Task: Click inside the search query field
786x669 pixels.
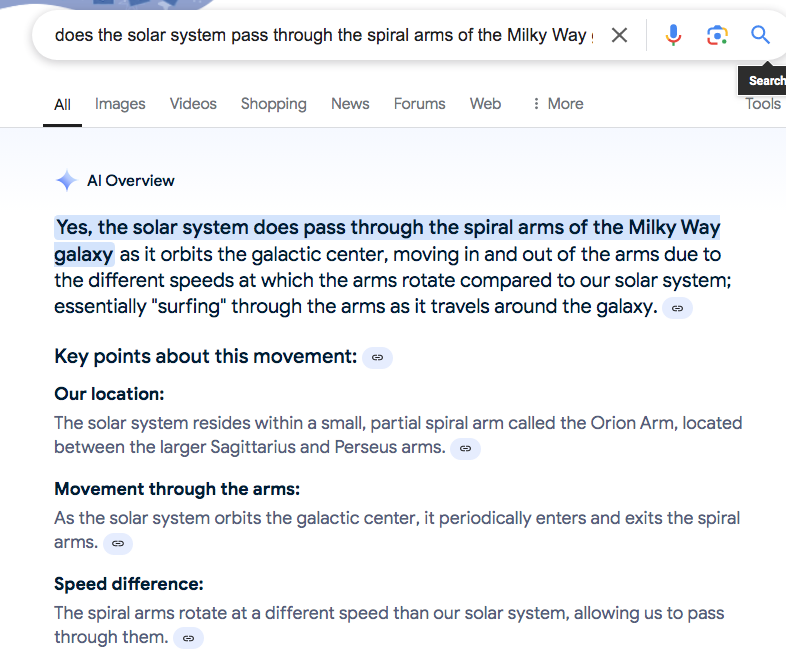Action: point(320,36)
